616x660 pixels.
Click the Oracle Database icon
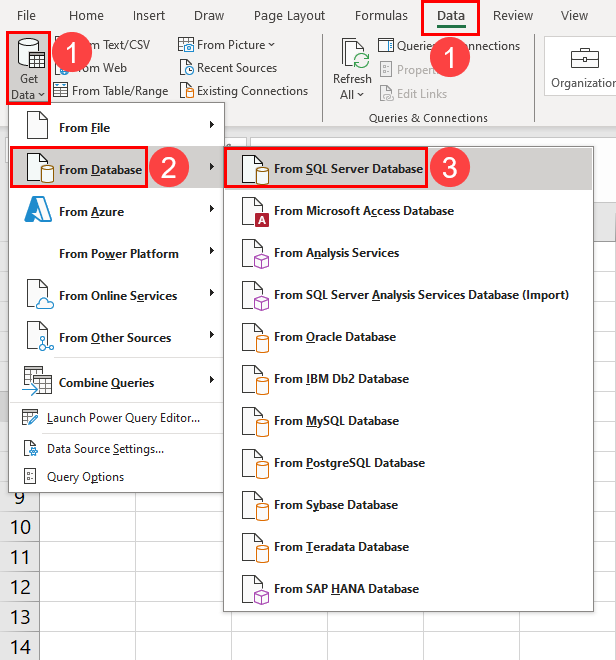(x=255, y=338)
